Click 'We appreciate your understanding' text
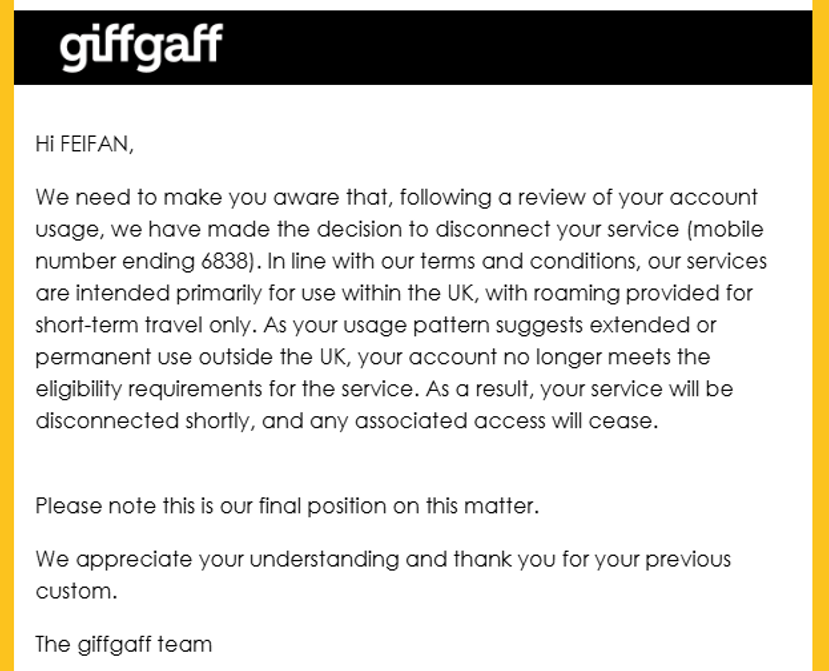The image size is (829, 671). [x=217, y=559]
